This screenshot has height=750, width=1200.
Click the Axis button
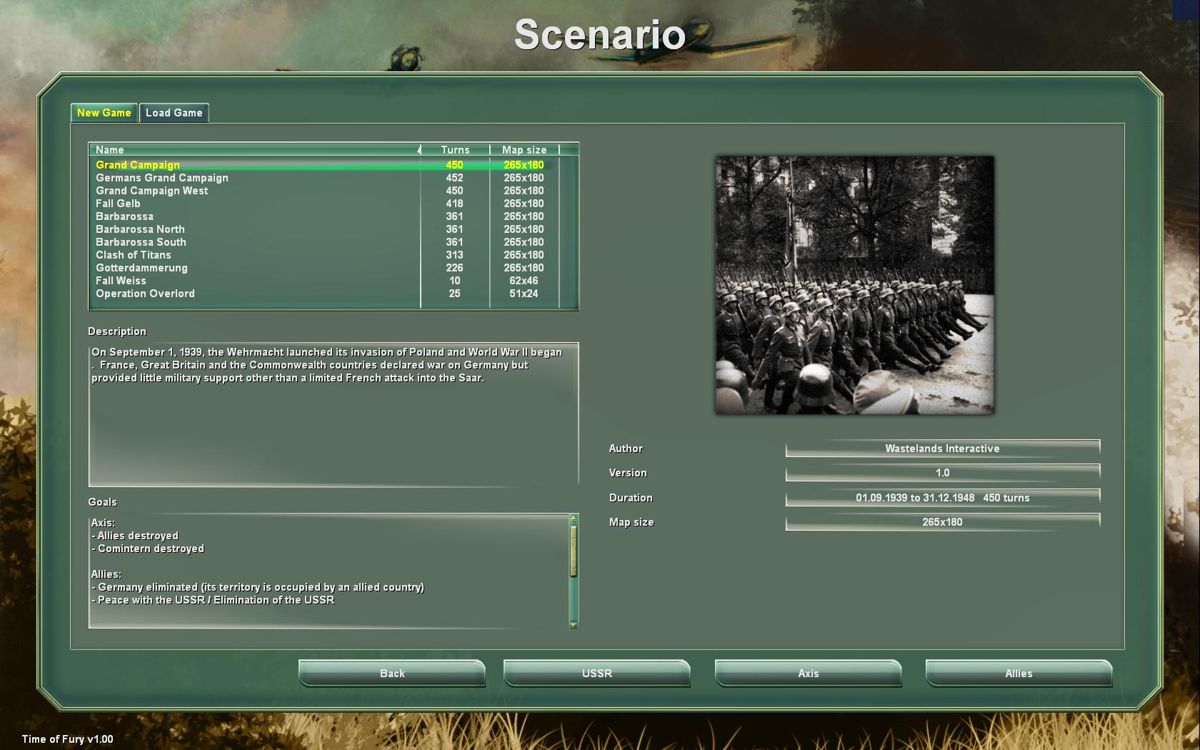808,673
